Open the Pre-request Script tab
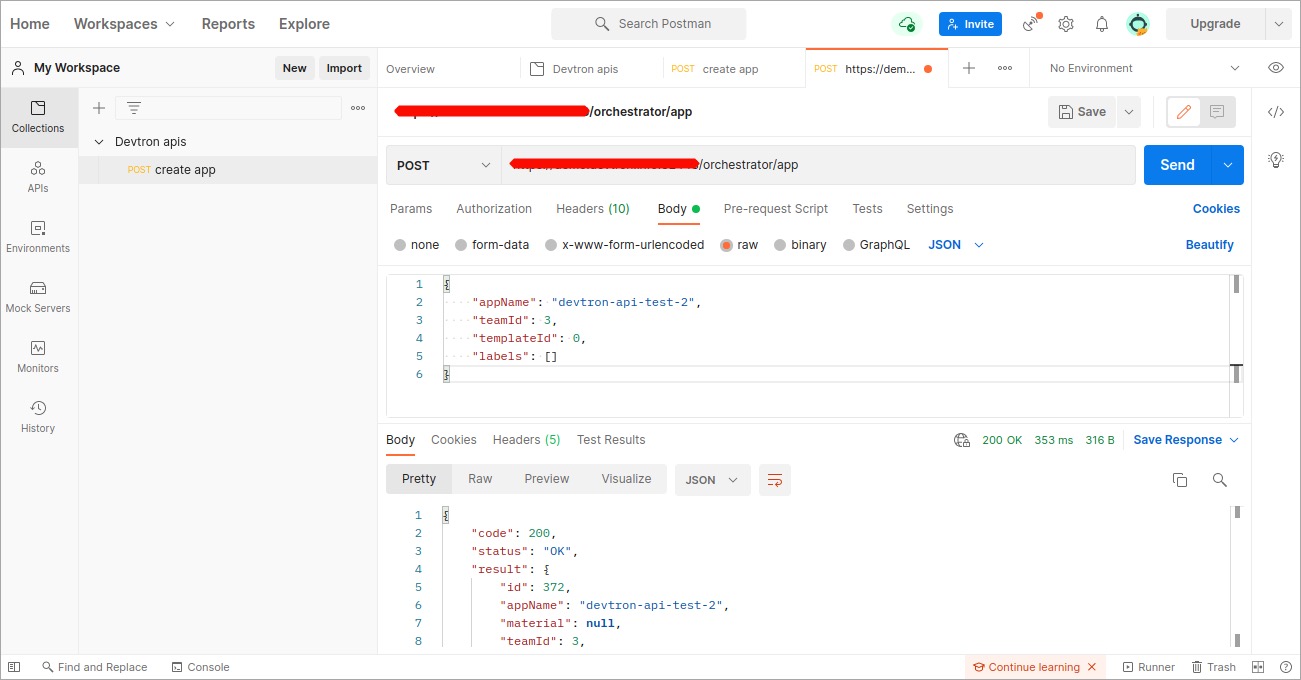 coord(775,209)
